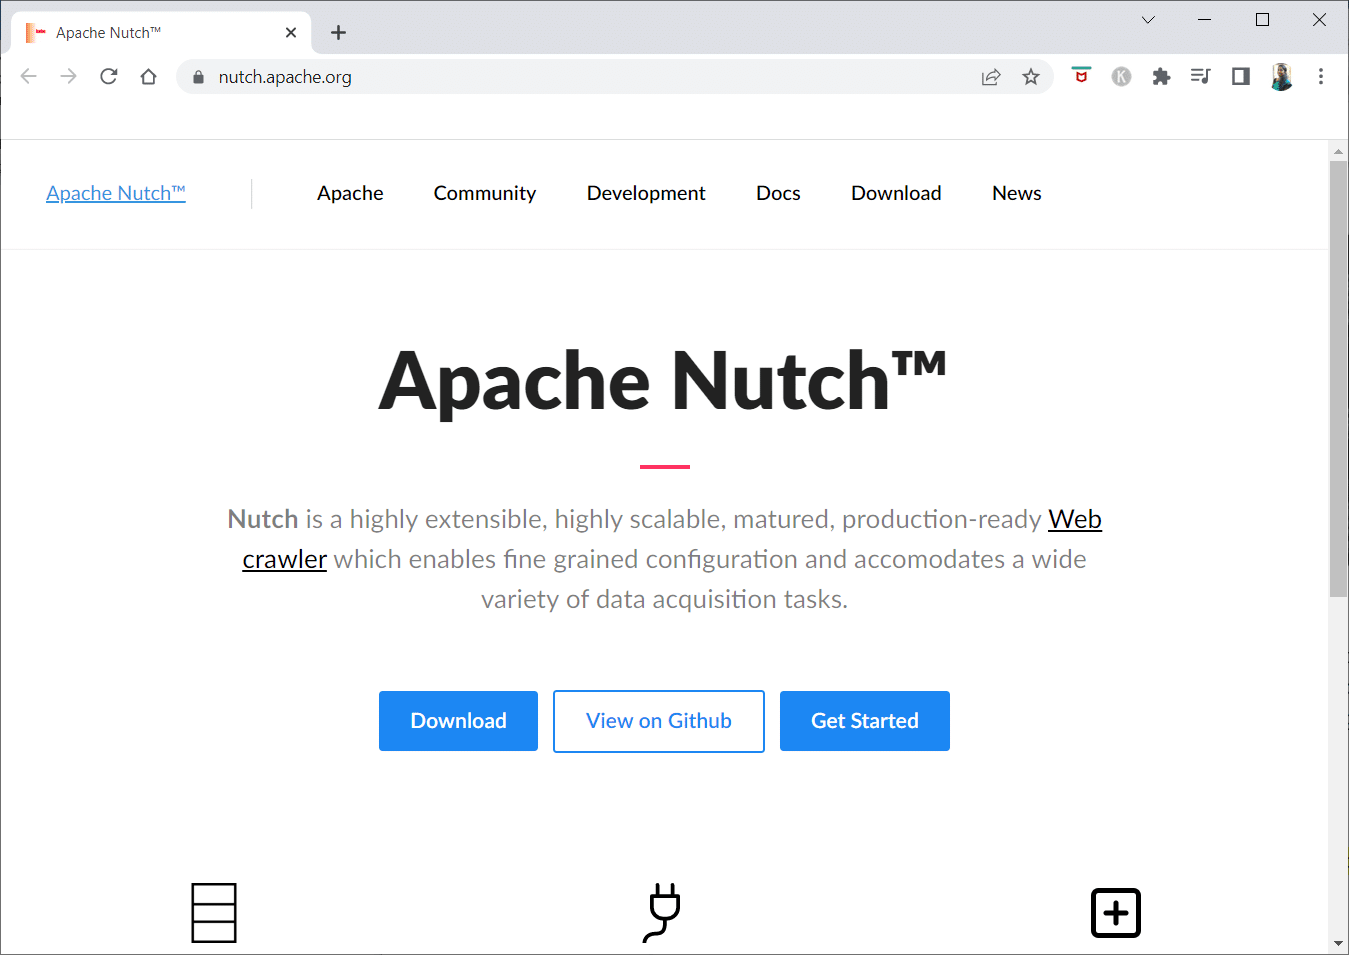Screen dimensions: 1349x955
Task: Click the blue Download button
Action: point(458,721)
